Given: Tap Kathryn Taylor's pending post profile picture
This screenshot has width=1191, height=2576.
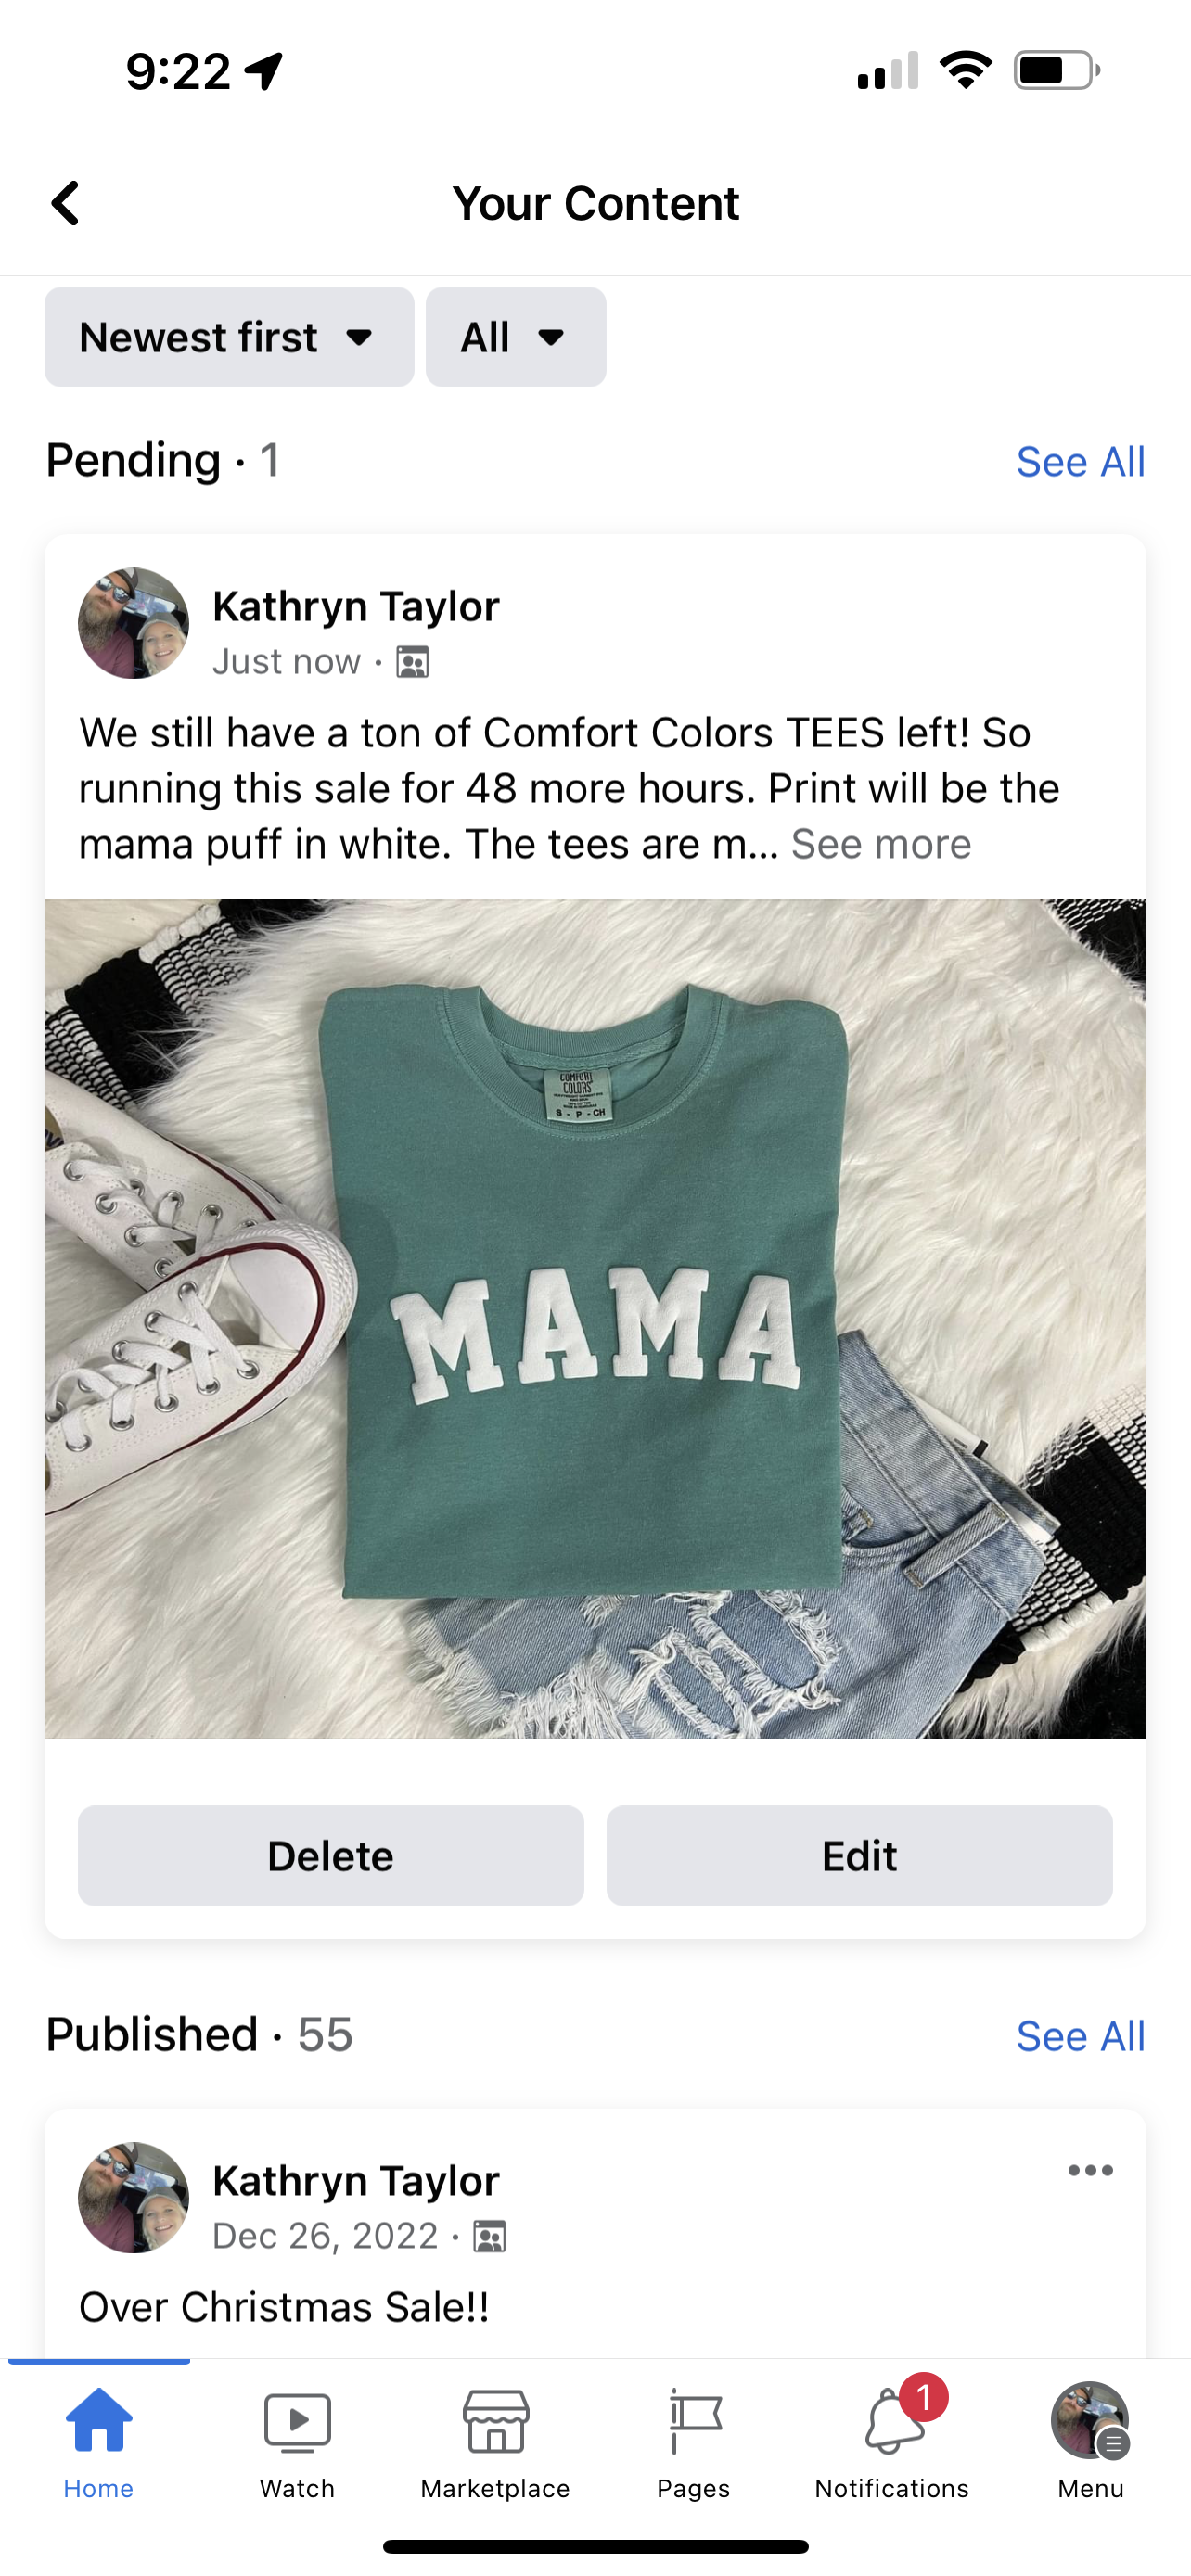Looking at the screenshot, I should [134, 624].
